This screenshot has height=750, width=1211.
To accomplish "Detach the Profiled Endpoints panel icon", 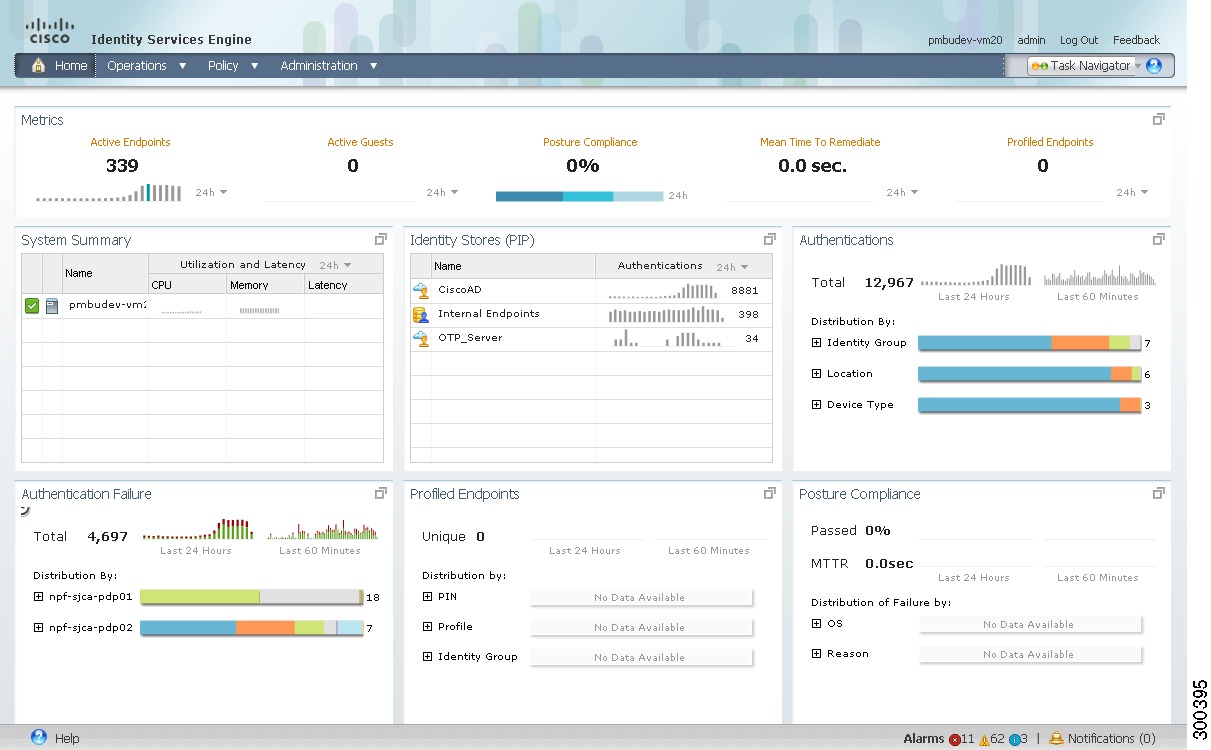I will coord(769,493).
